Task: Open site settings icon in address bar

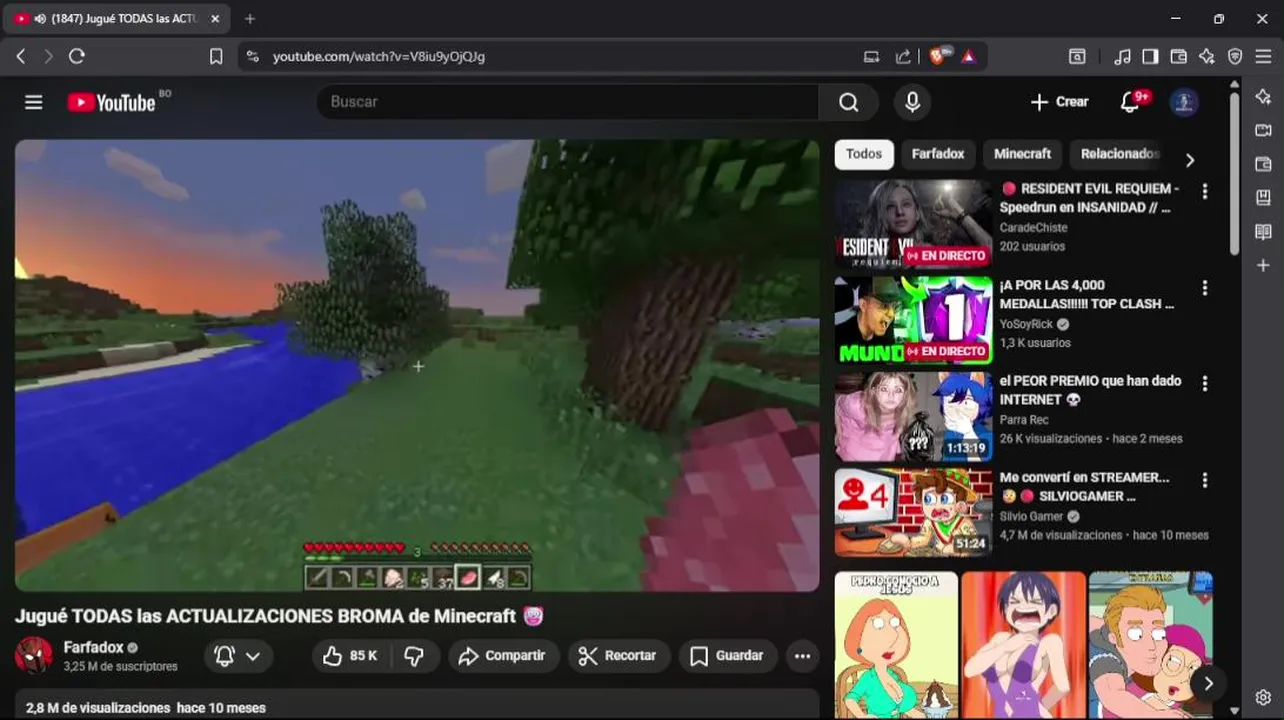Action: tap(252, 57)
